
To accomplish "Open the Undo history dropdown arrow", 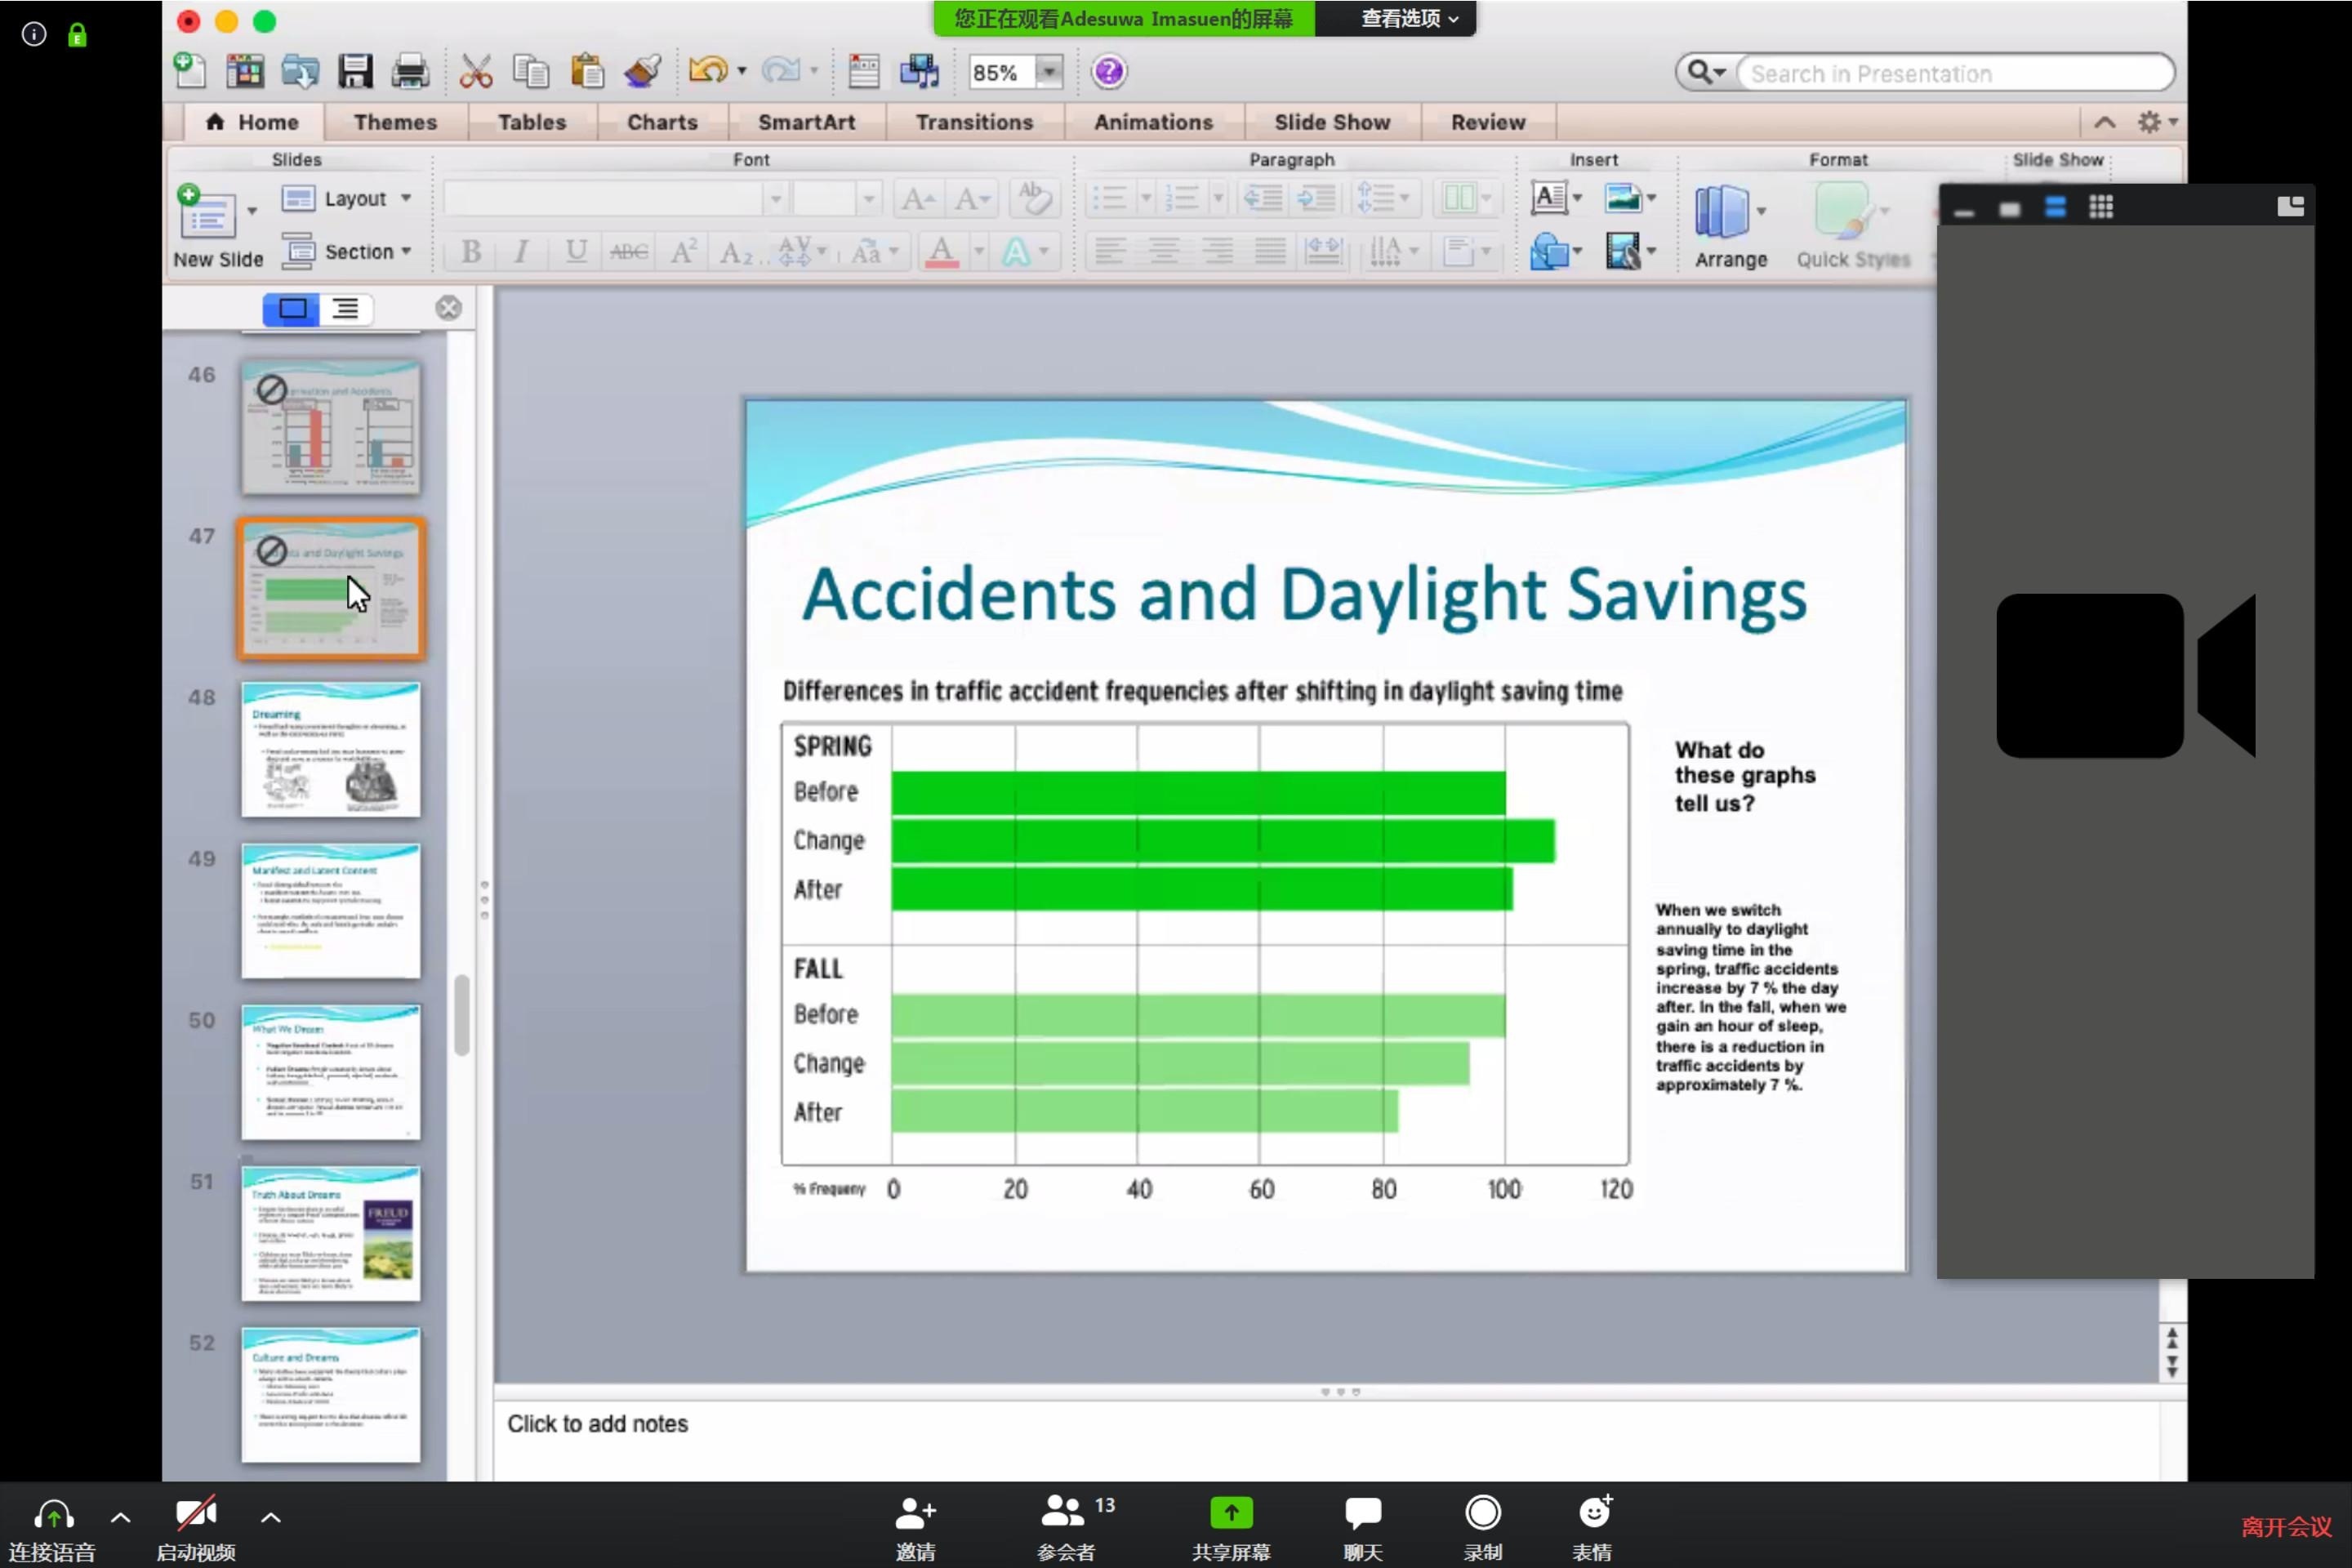I will [x=741, y=71].
